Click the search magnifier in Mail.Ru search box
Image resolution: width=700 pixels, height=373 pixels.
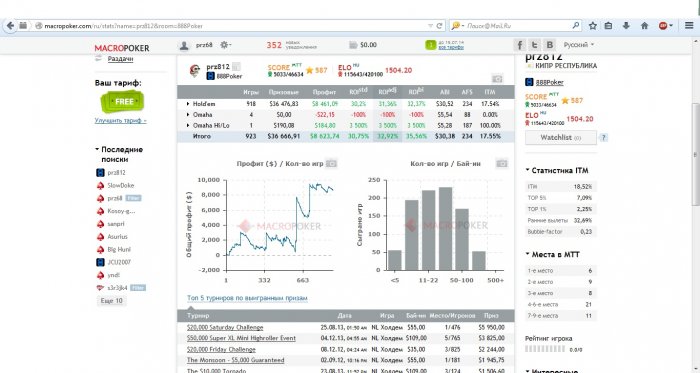(576, 26)
